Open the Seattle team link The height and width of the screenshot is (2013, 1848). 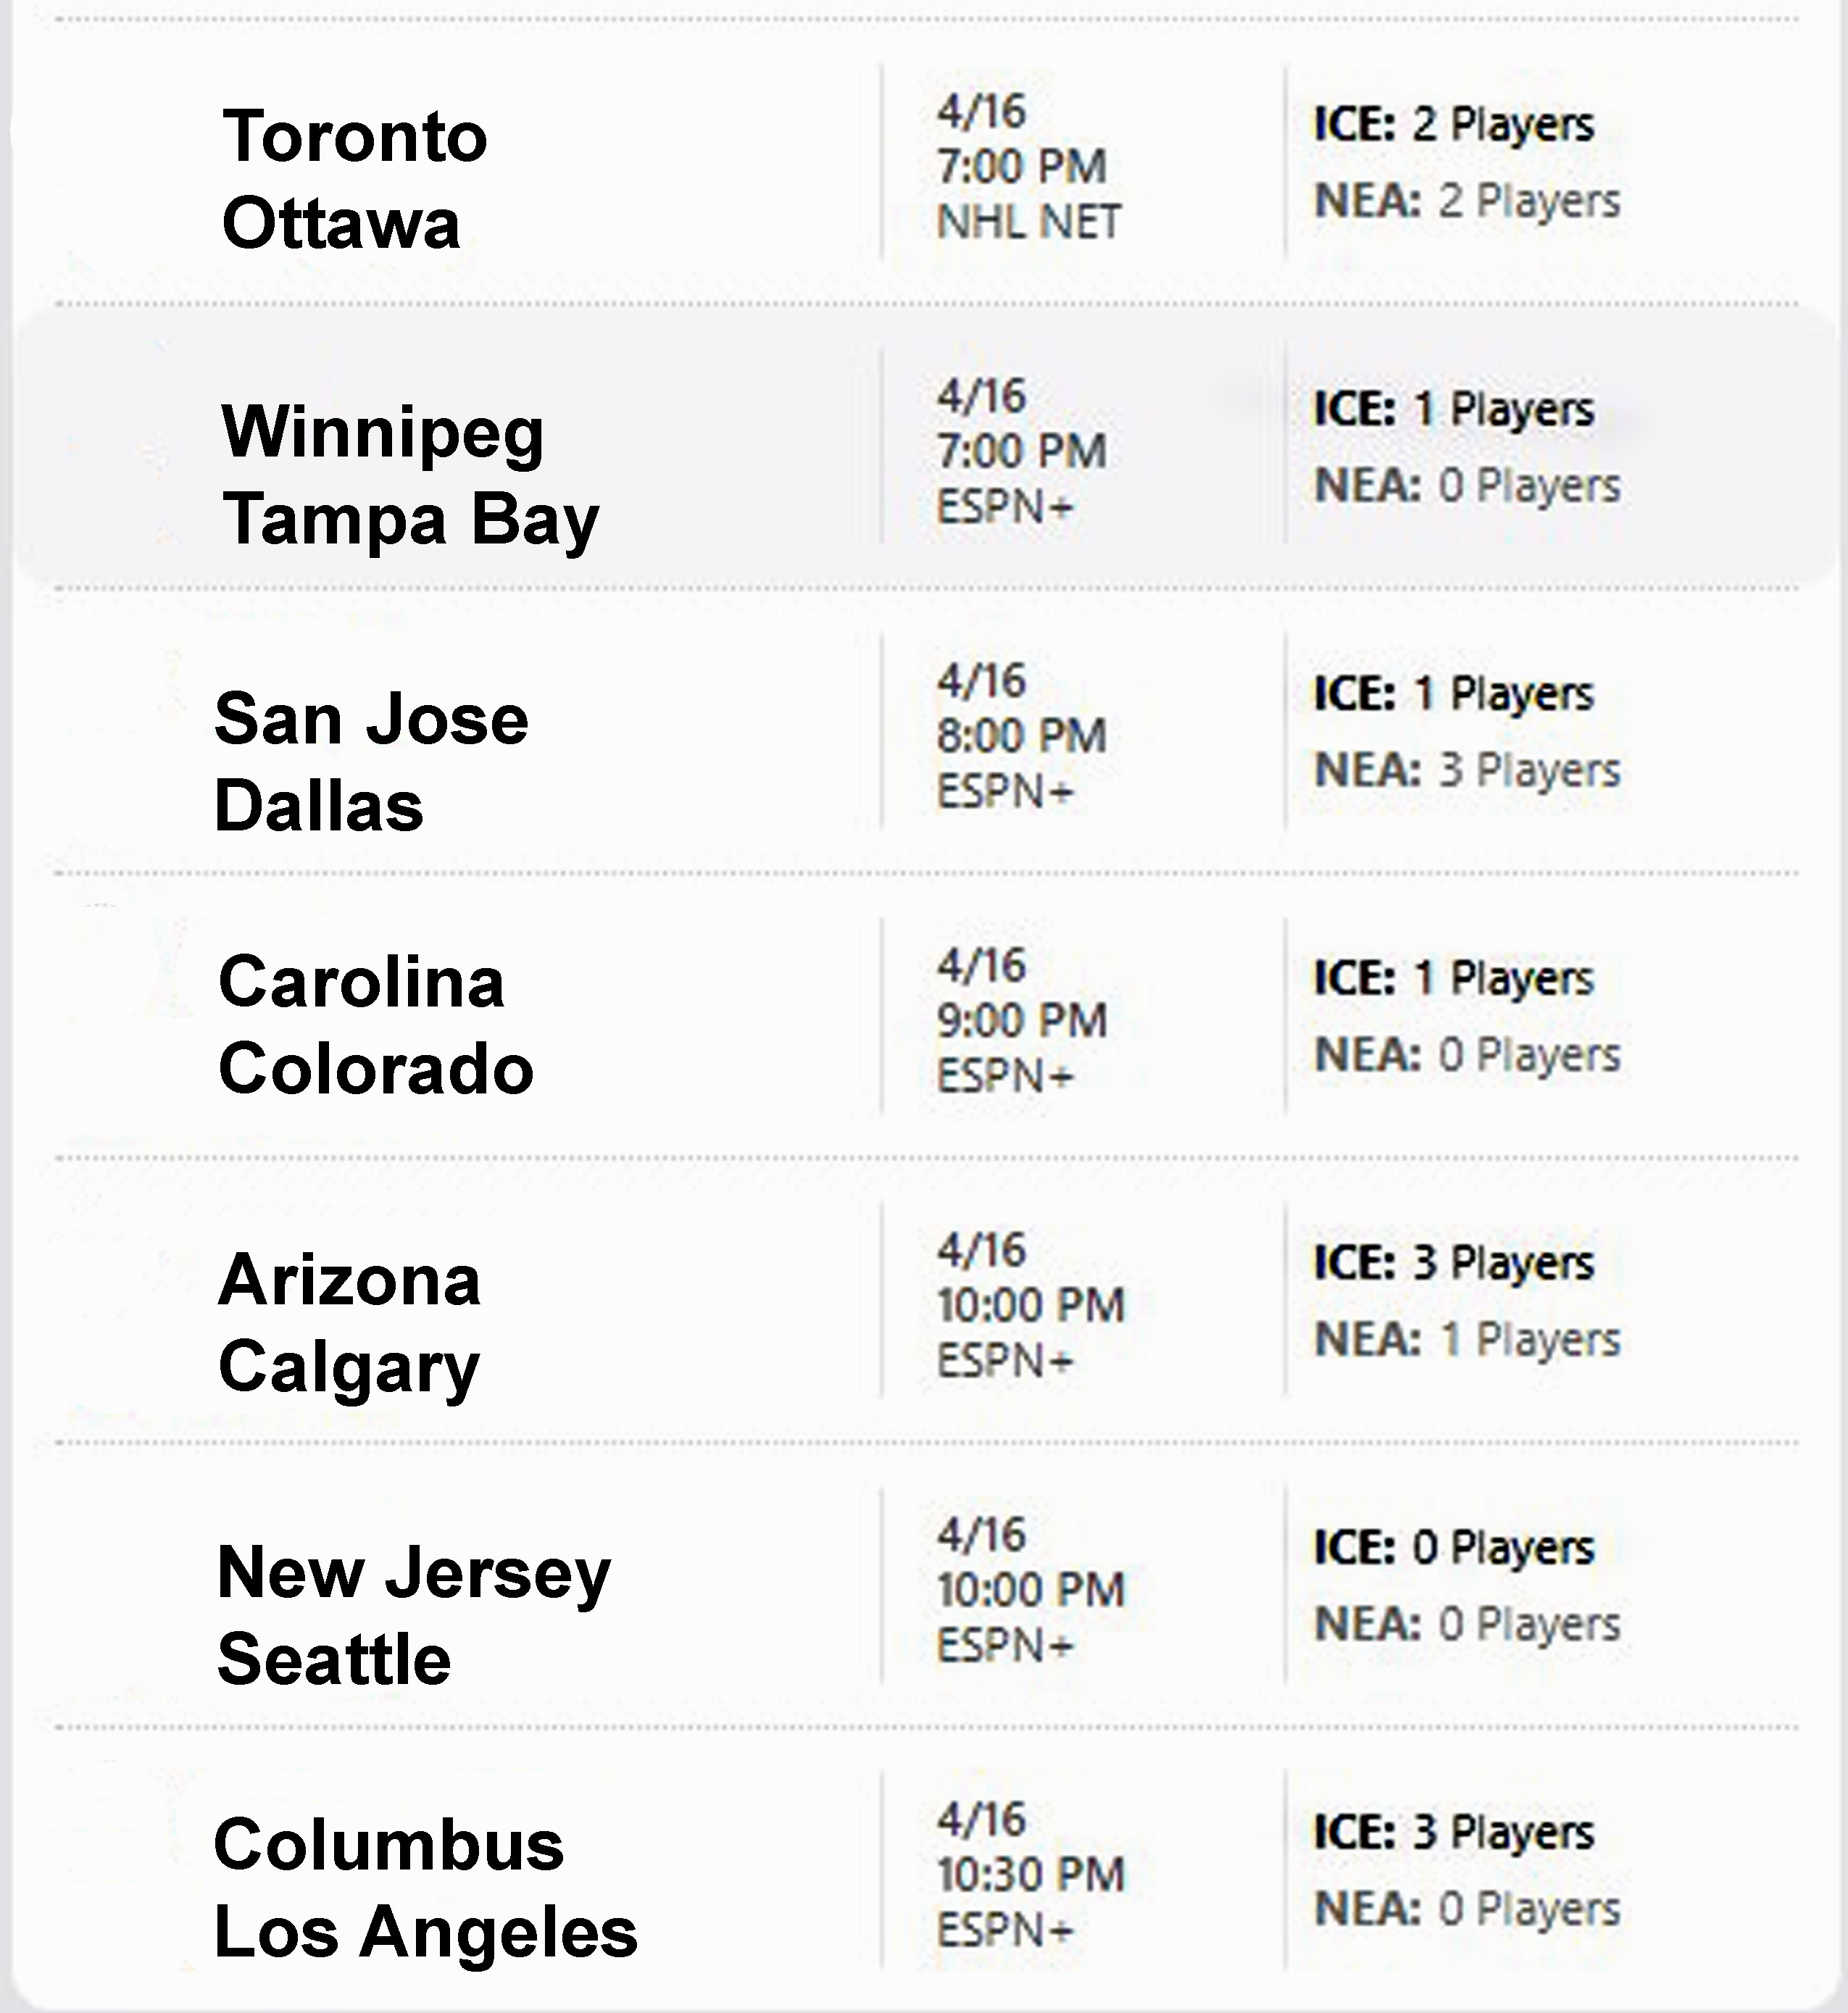334,1660
